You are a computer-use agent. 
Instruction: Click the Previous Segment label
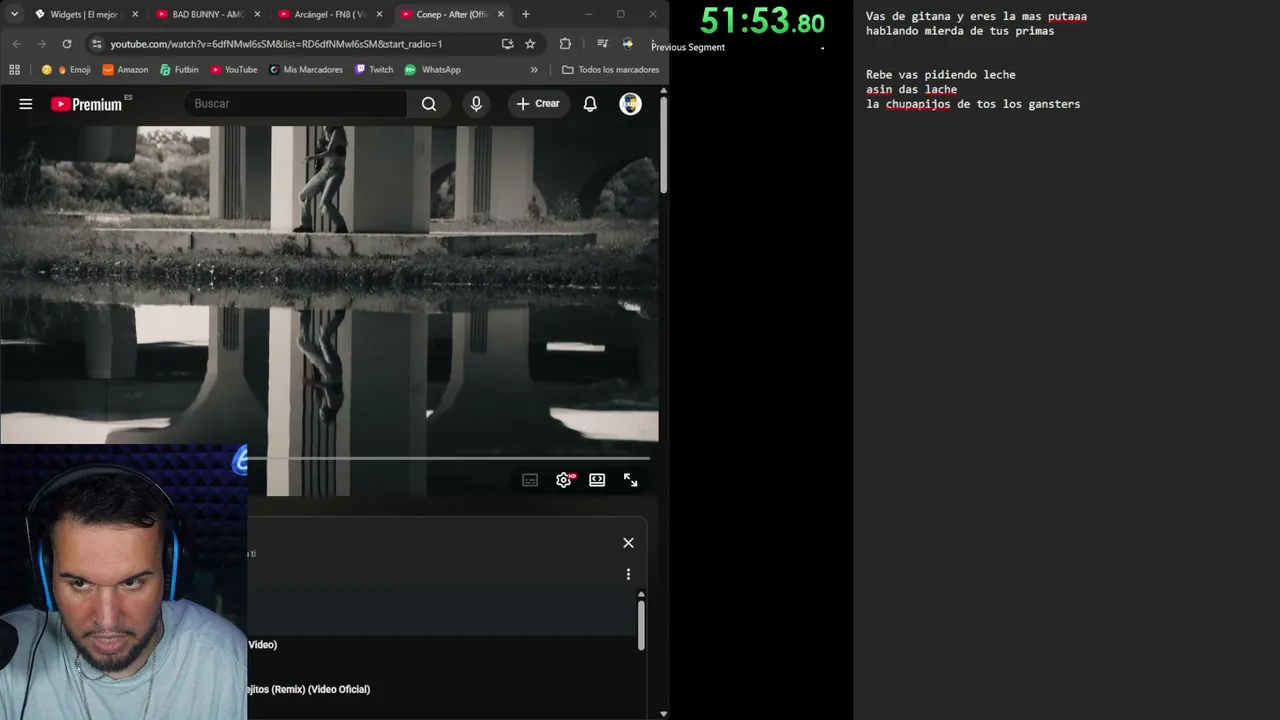[x=688, y=47]
